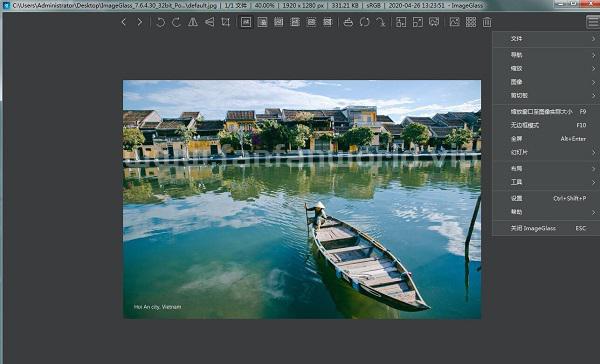Image resolution: width=600 pixels, height=364 pixels.
Task: Enable Scale to fit mode
Action: click(311, 22)
